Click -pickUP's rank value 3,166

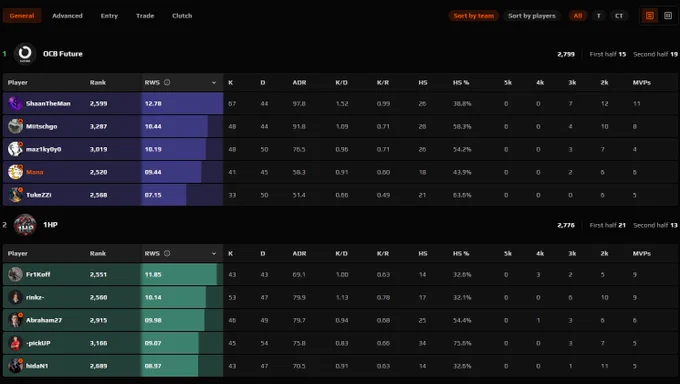(98, 343)
